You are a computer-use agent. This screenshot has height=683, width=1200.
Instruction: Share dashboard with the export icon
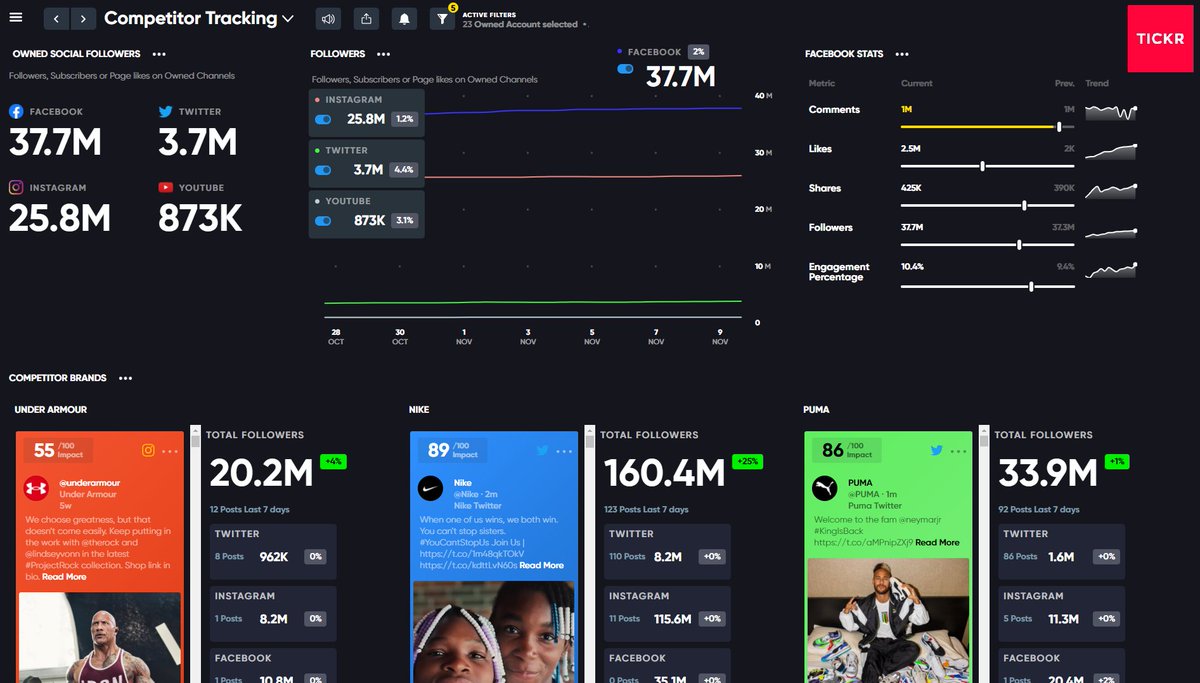366,18
